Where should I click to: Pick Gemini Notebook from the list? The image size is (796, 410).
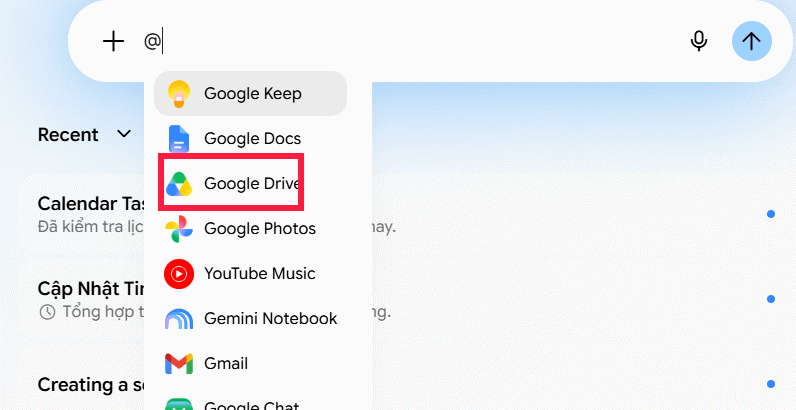pos(250,319)
